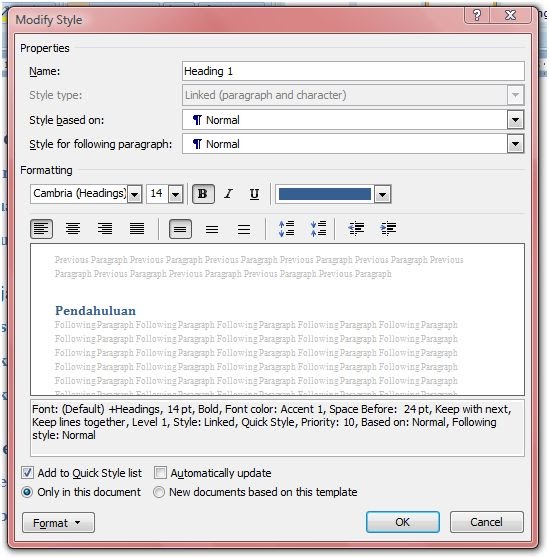Choose single line spacing icon
This screenshot has height=559, width=549.
pyautogui.click(x=180, y=229)
